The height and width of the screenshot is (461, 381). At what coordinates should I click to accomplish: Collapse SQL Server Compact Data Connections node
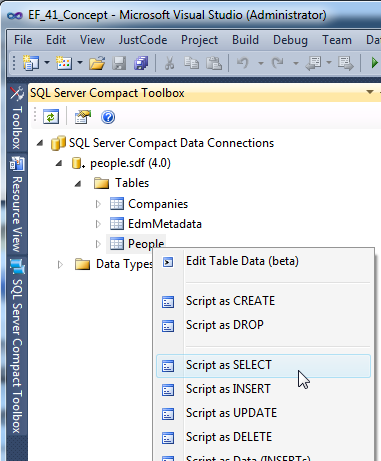40,143
